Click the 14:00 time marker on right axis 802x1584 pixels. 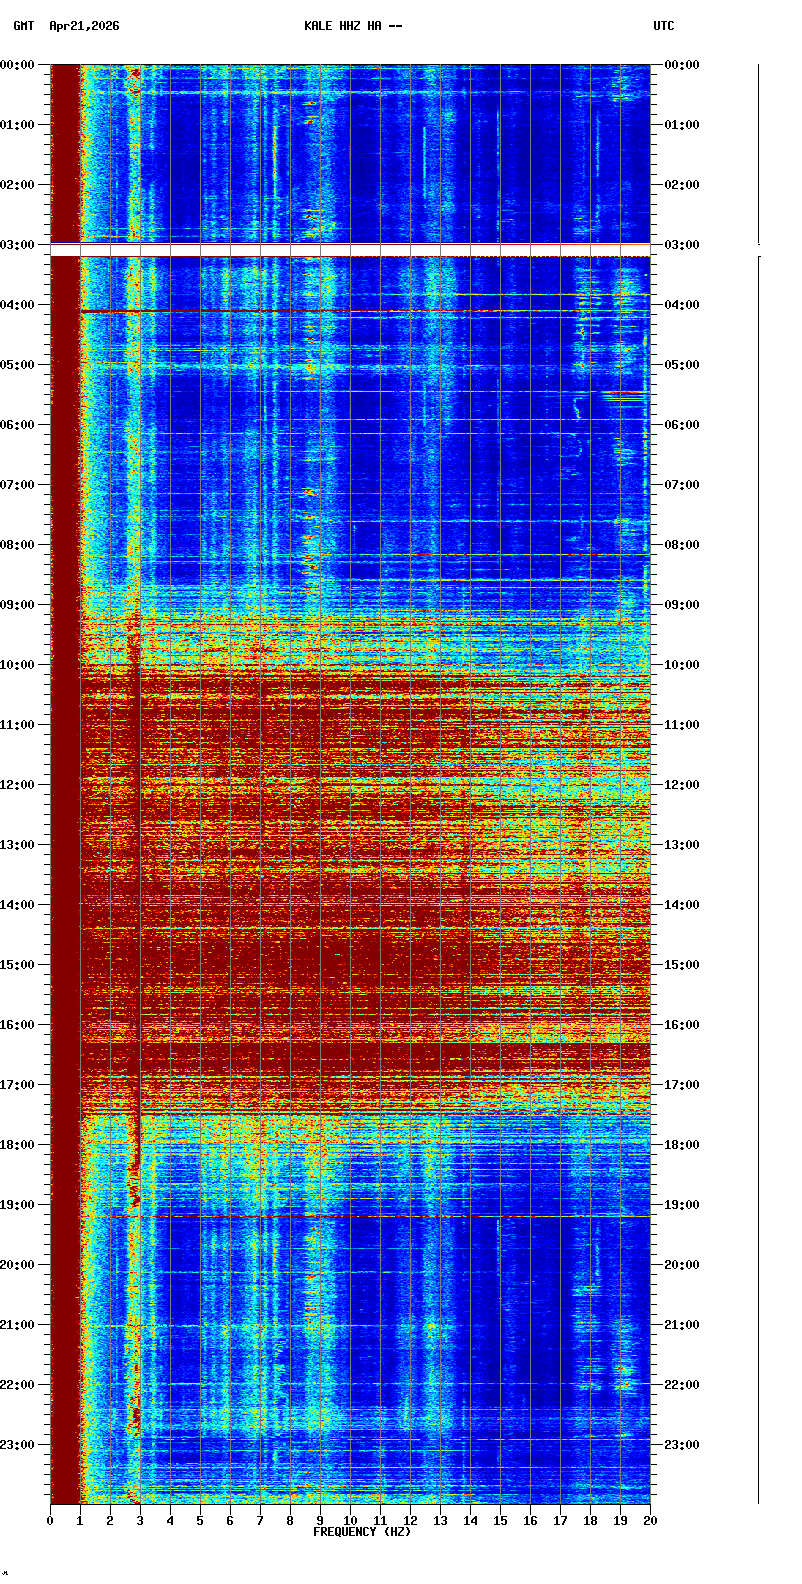[x=682, y=905]
